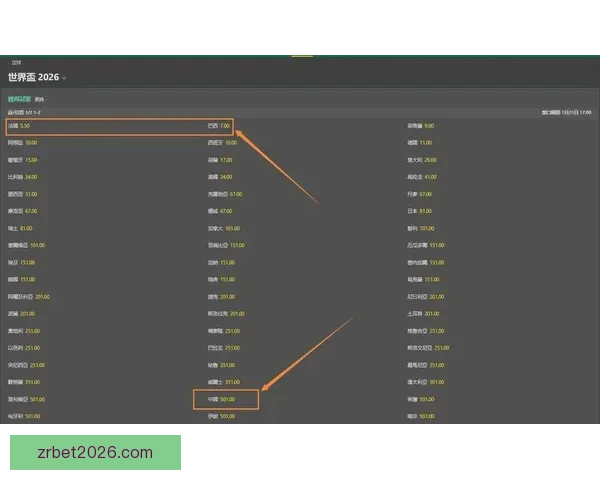The height and width of the screenshot is (480, 600).
Task: Click the market header row showing 1/2 1-2
Action: pos(300,113)
